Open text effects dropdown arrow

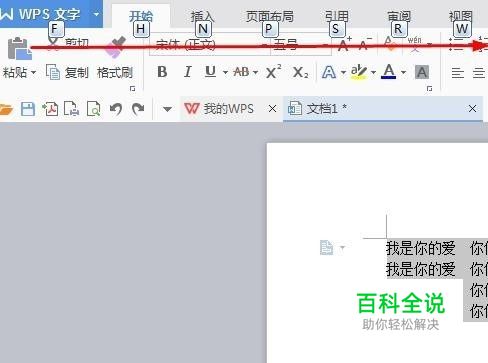click(x=343, y=72)
